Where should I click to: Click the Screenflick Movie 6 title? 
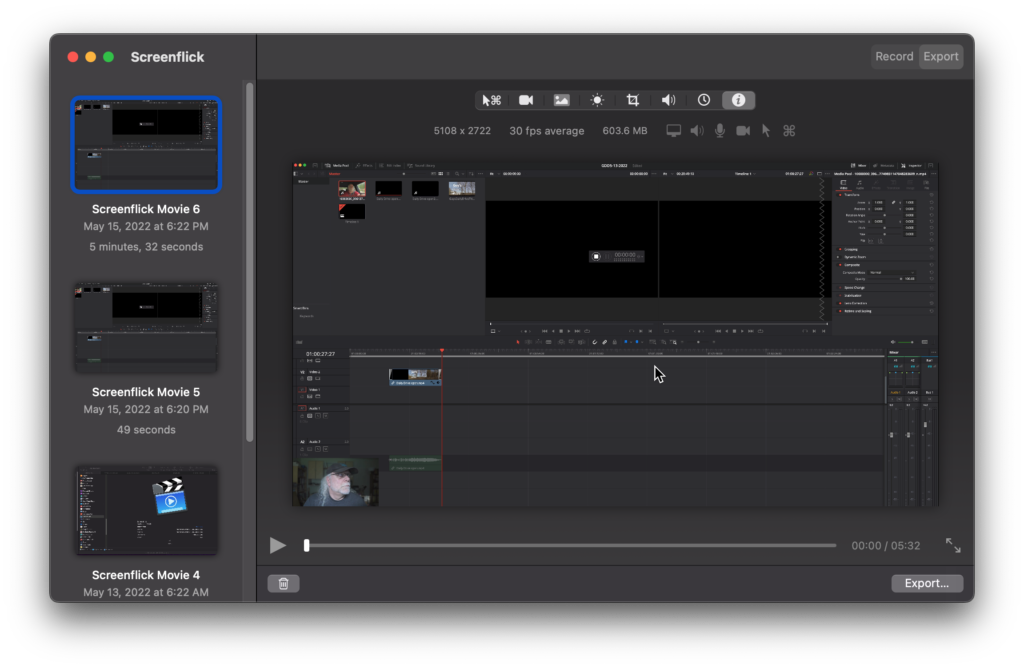(x=146, y=209)
